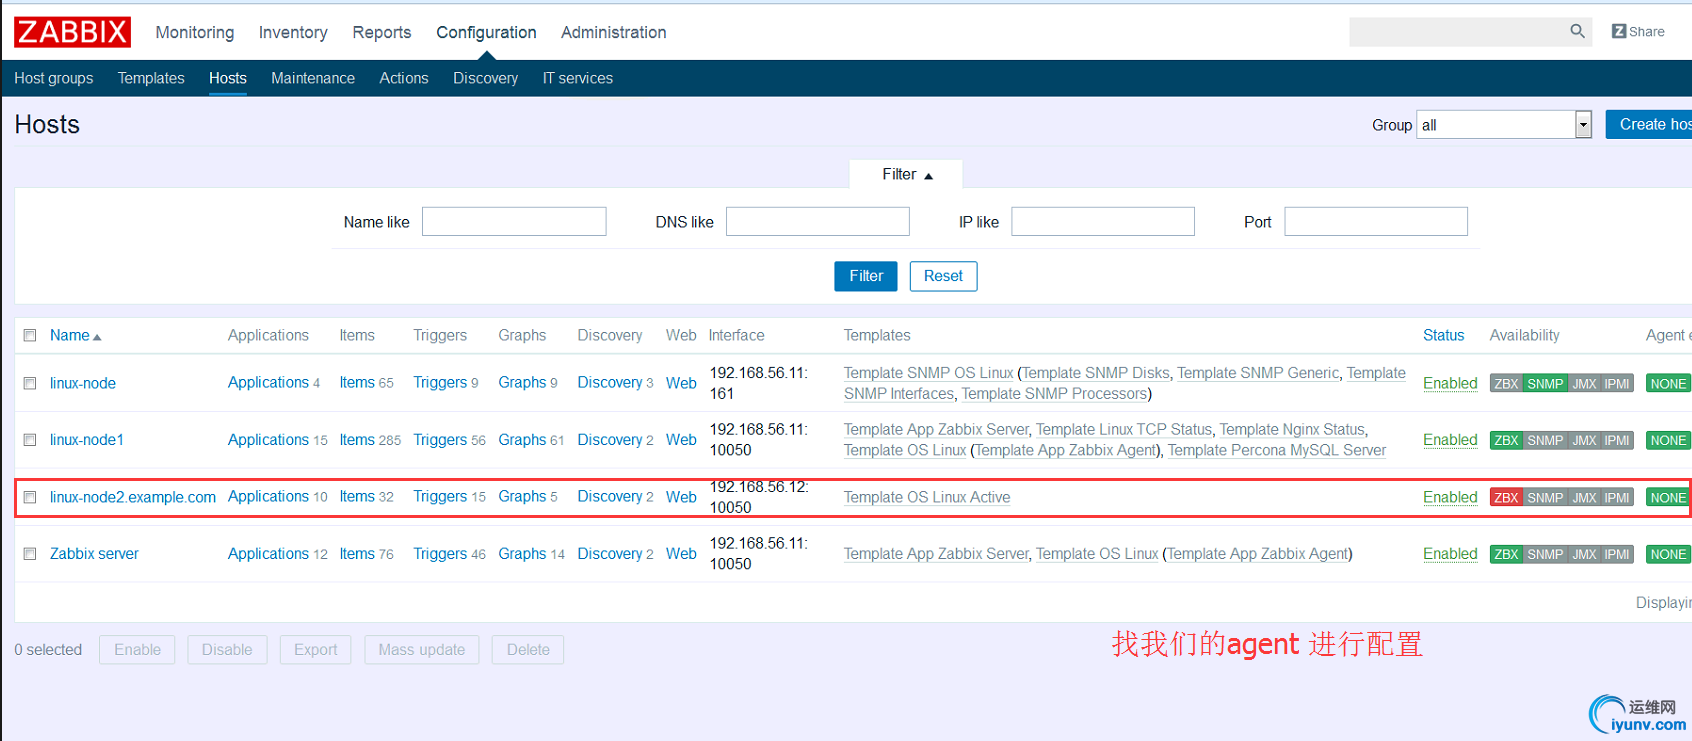Focus the Port input field
Viewport: 1692px width, 741px height.
1376,222
